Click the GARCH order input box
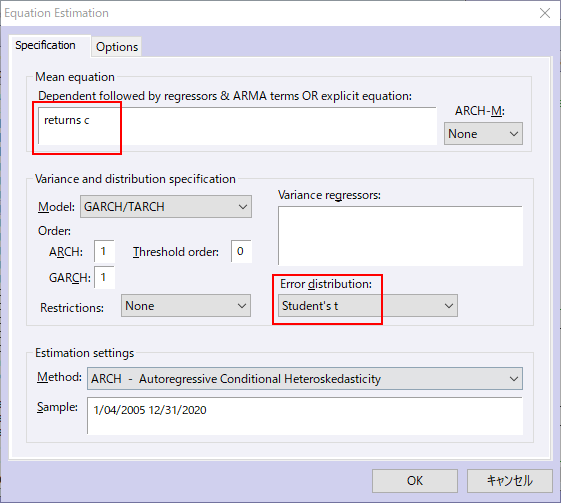The width and height of the screenshot is (561, 503). (104, 277)
